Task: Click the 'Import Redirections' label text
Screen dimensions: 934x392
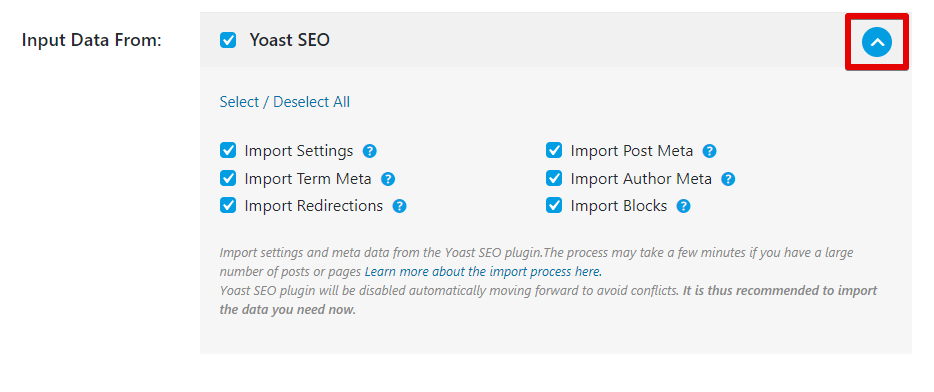Action: 314,206
